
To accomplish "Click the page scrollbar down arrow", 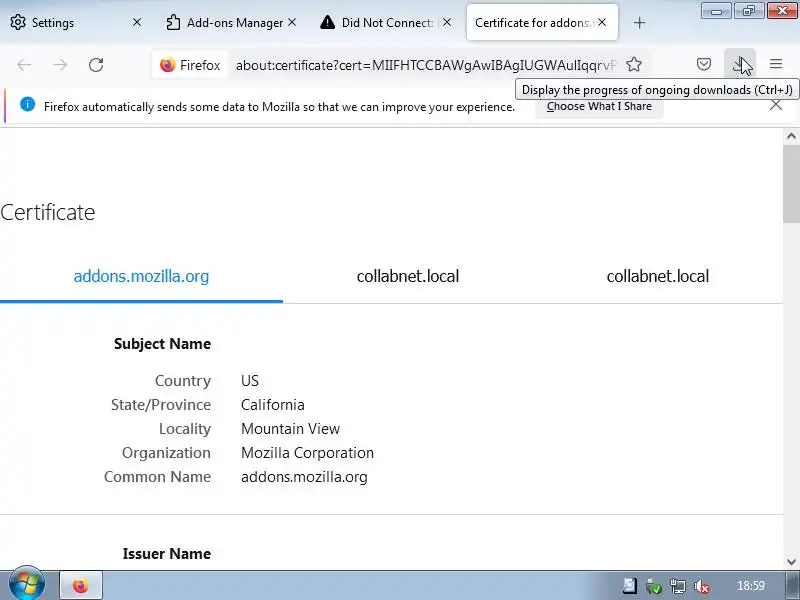I will pos(791,562).
